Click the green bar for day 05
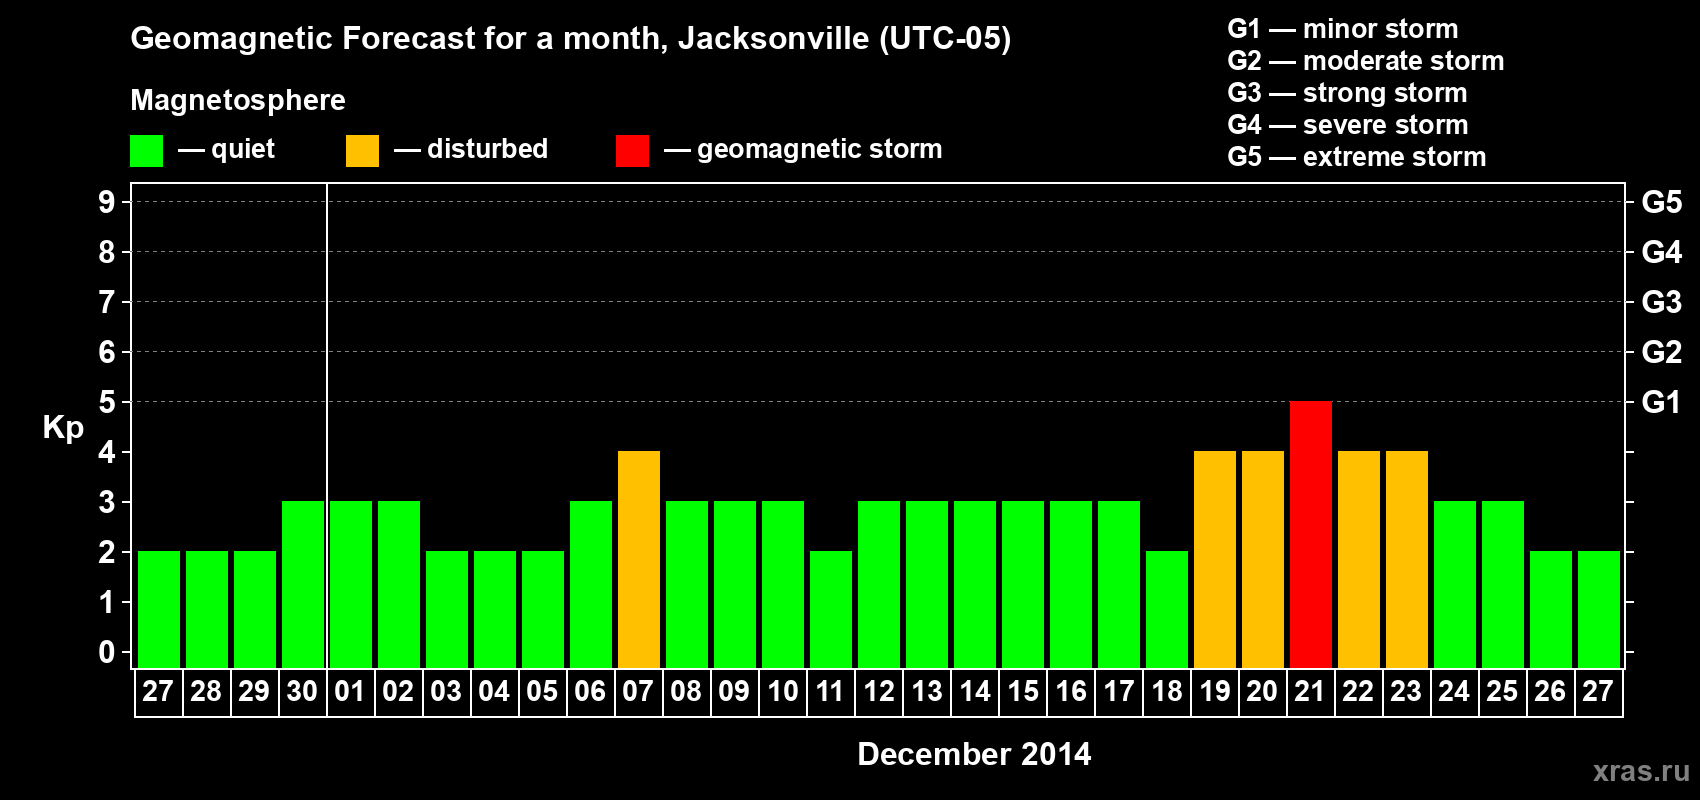 543,609
